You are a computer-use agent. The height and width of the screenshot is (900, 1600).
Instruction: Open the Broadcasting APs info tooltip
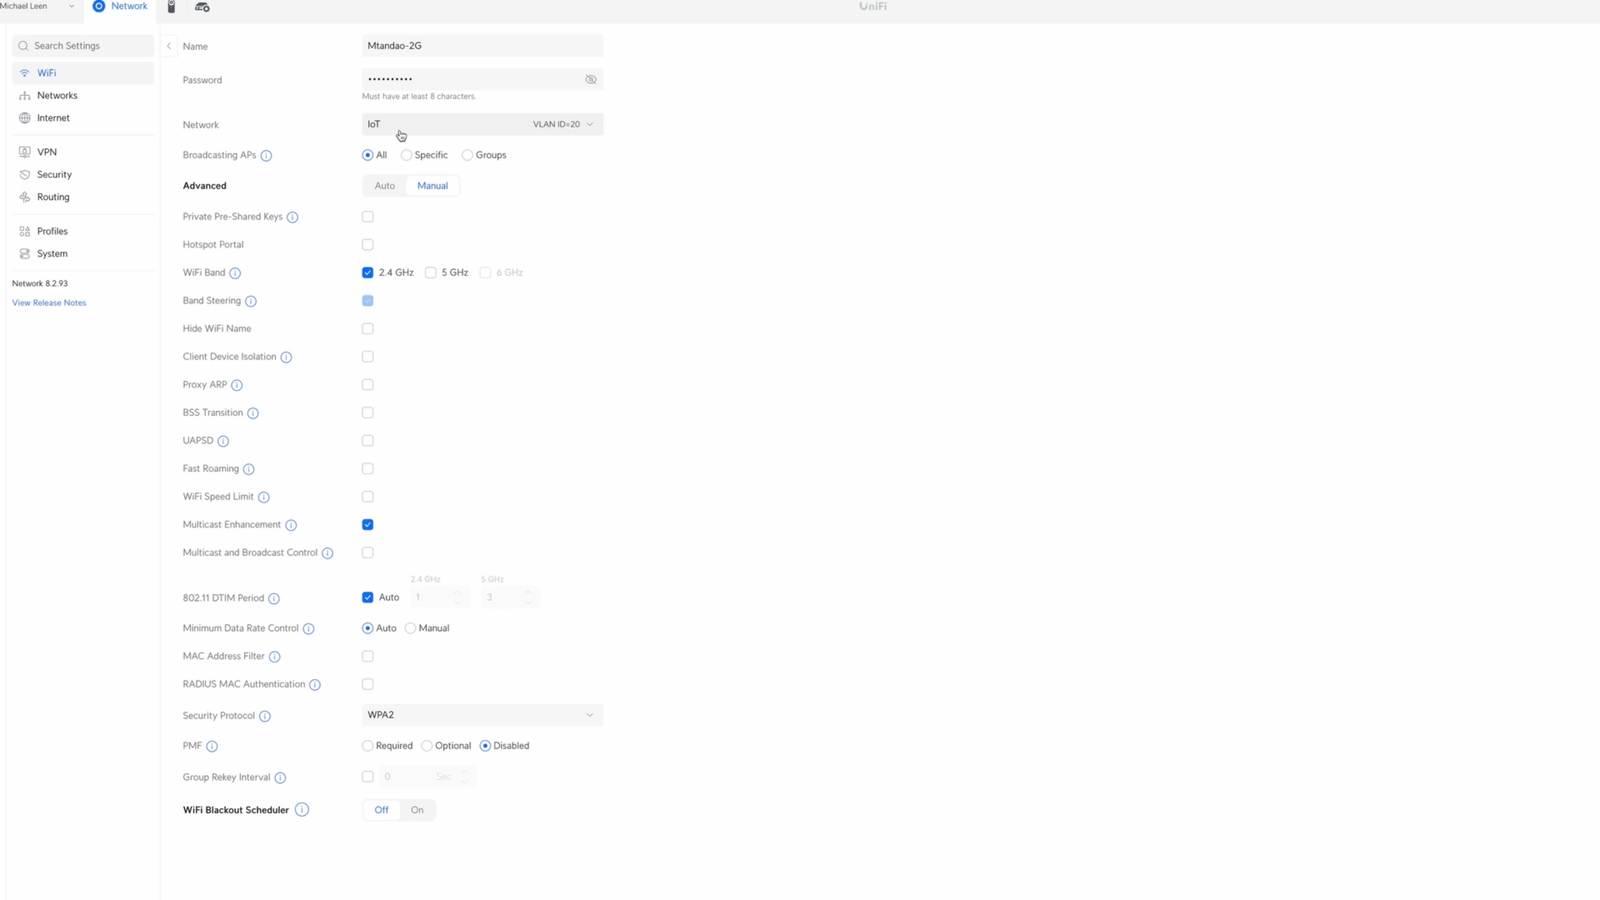point(266,155)
